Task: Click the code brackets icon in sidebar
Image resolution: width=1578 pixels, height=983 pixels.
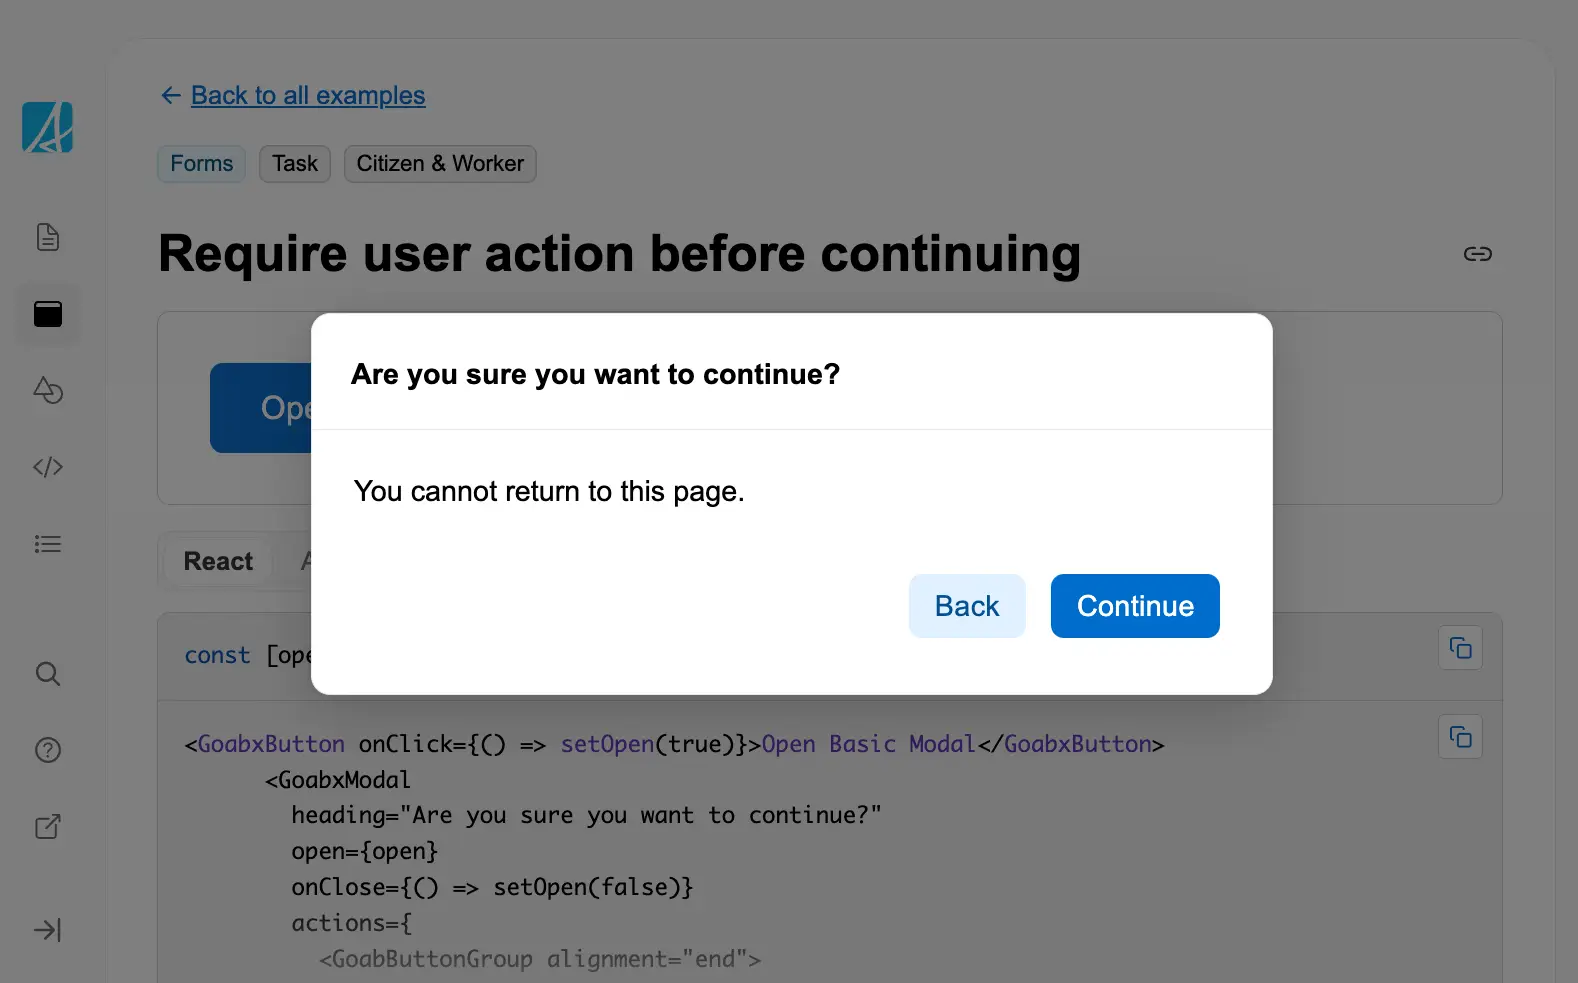Action: [x=48, y=467]
